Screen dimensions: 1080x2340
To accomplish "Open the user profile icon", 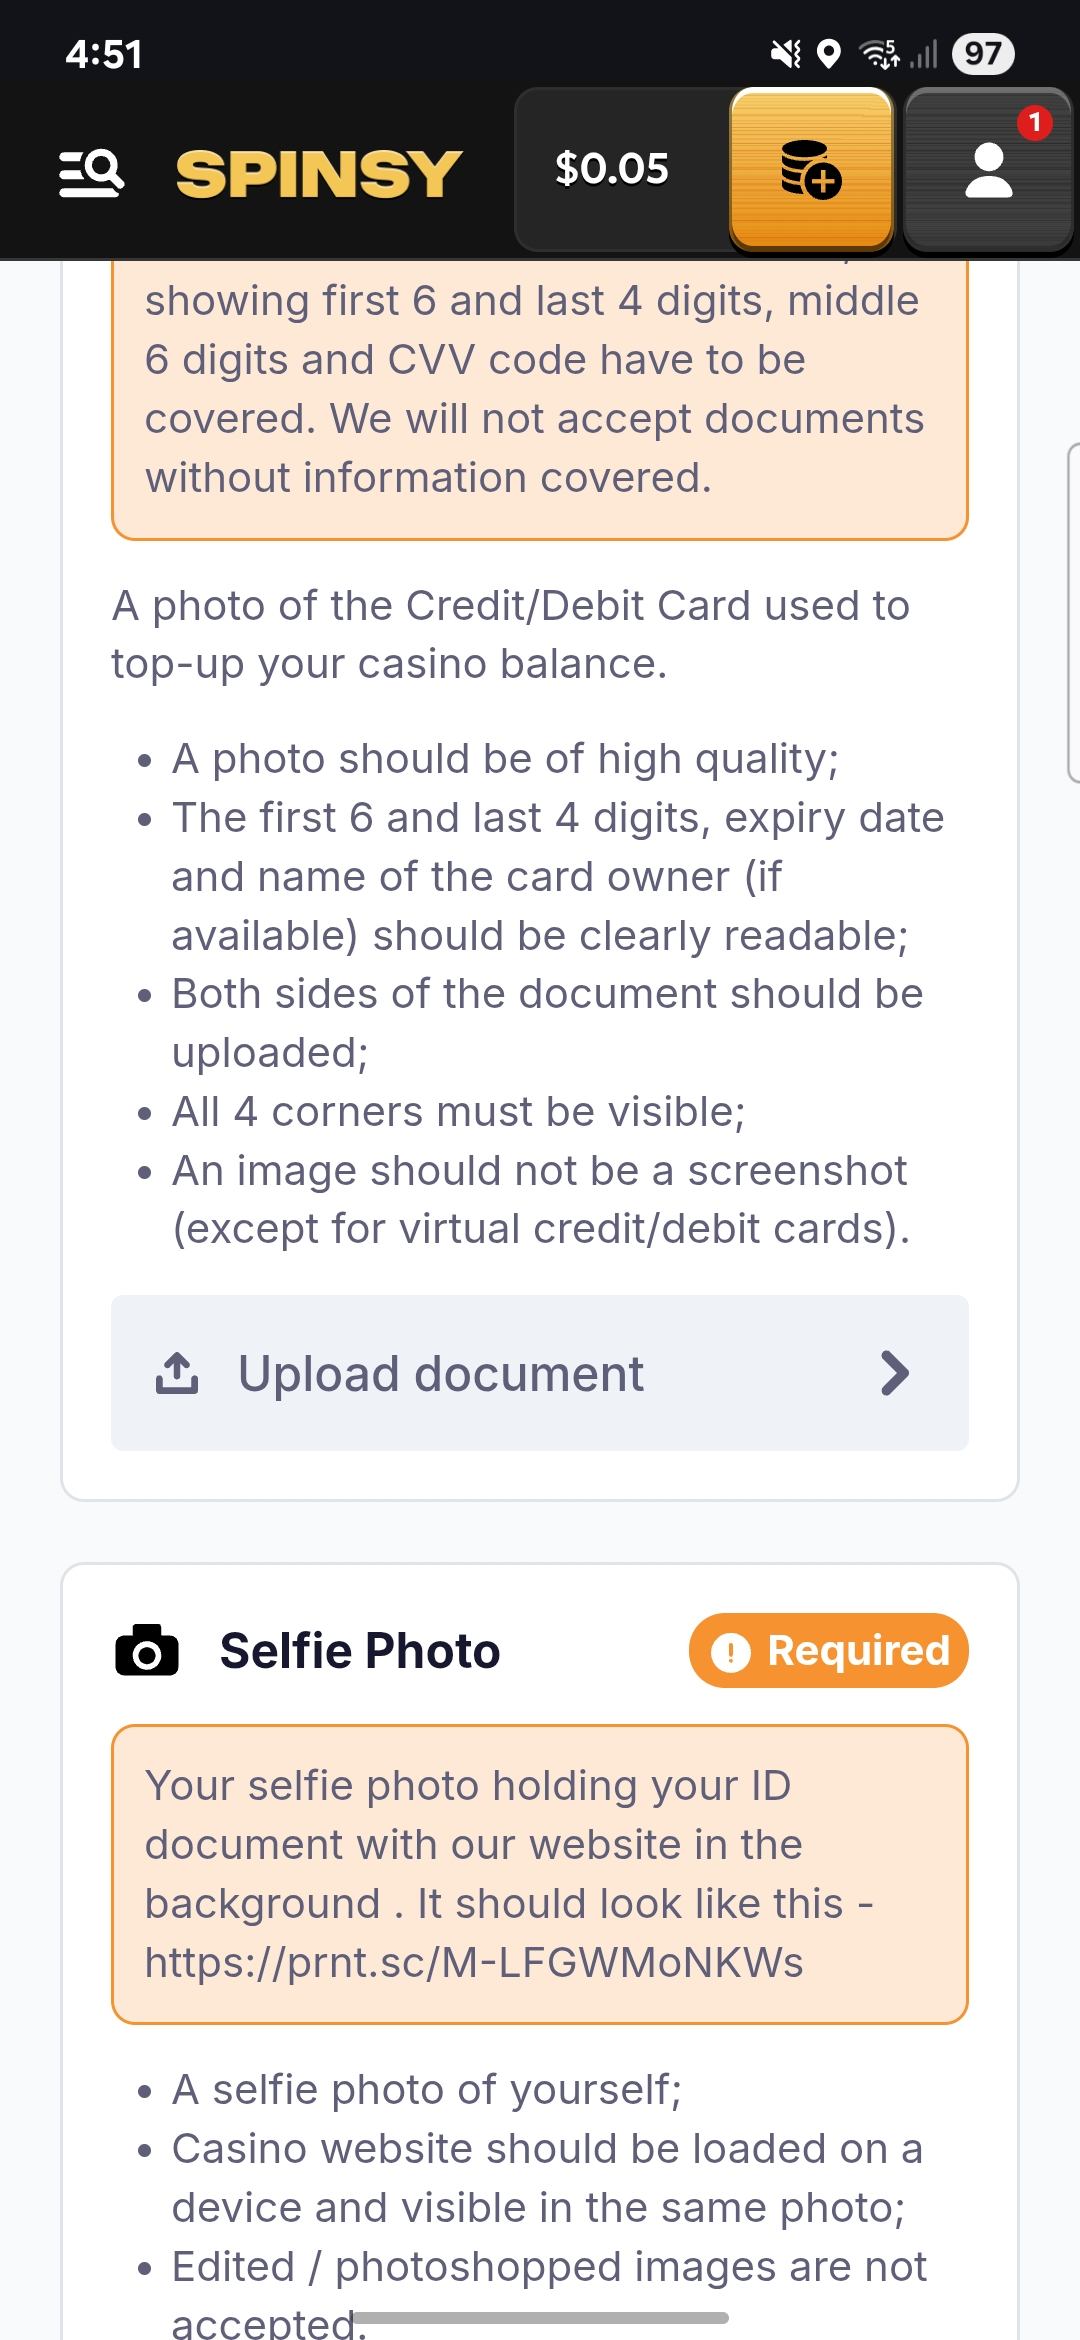I will coord(988,170).
